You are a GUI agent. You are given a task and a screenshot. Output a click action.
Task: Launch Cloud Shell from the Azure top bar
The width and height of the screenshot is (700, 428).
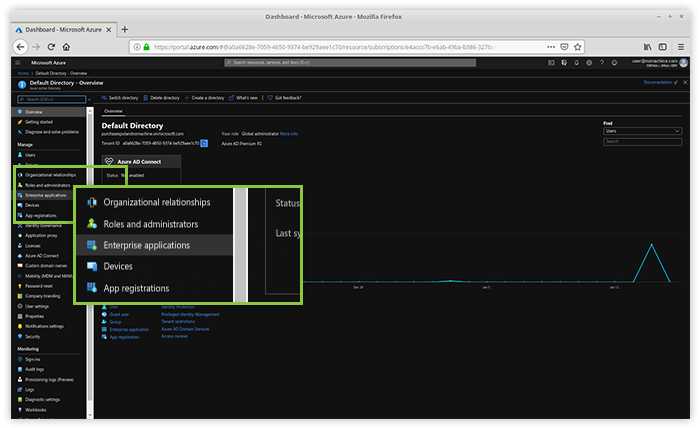(x=551, y=63)
